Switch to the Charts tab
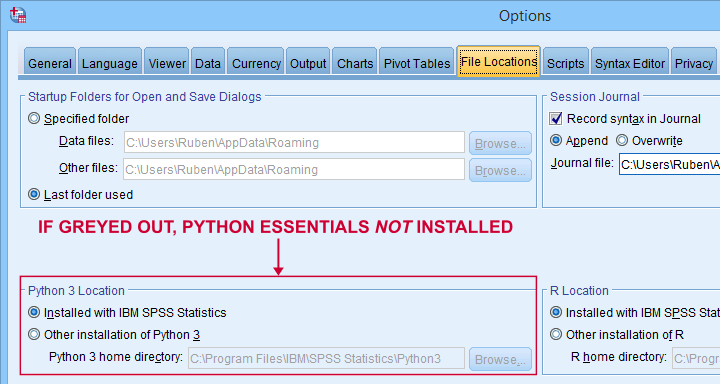Viewport: 720px width, 384px height. click(x=355, y=61)
